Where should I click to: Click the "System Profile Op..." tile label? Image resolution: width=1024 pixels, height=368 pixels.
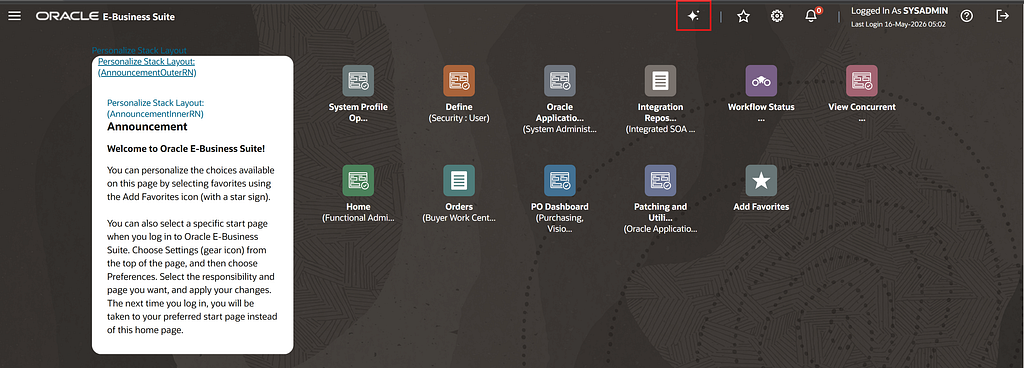(359, 112)
